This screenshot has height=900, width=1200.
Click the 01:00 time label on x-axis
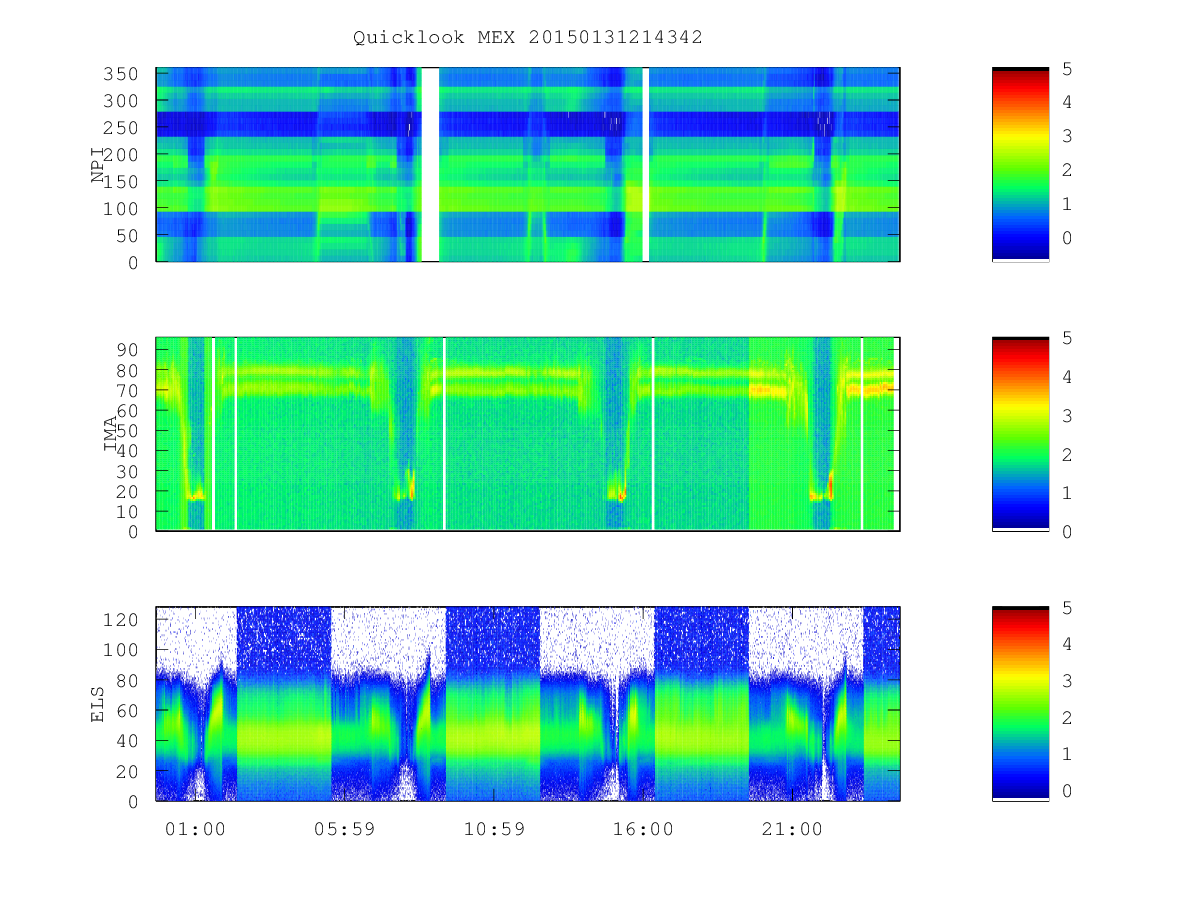coord(195,829)
